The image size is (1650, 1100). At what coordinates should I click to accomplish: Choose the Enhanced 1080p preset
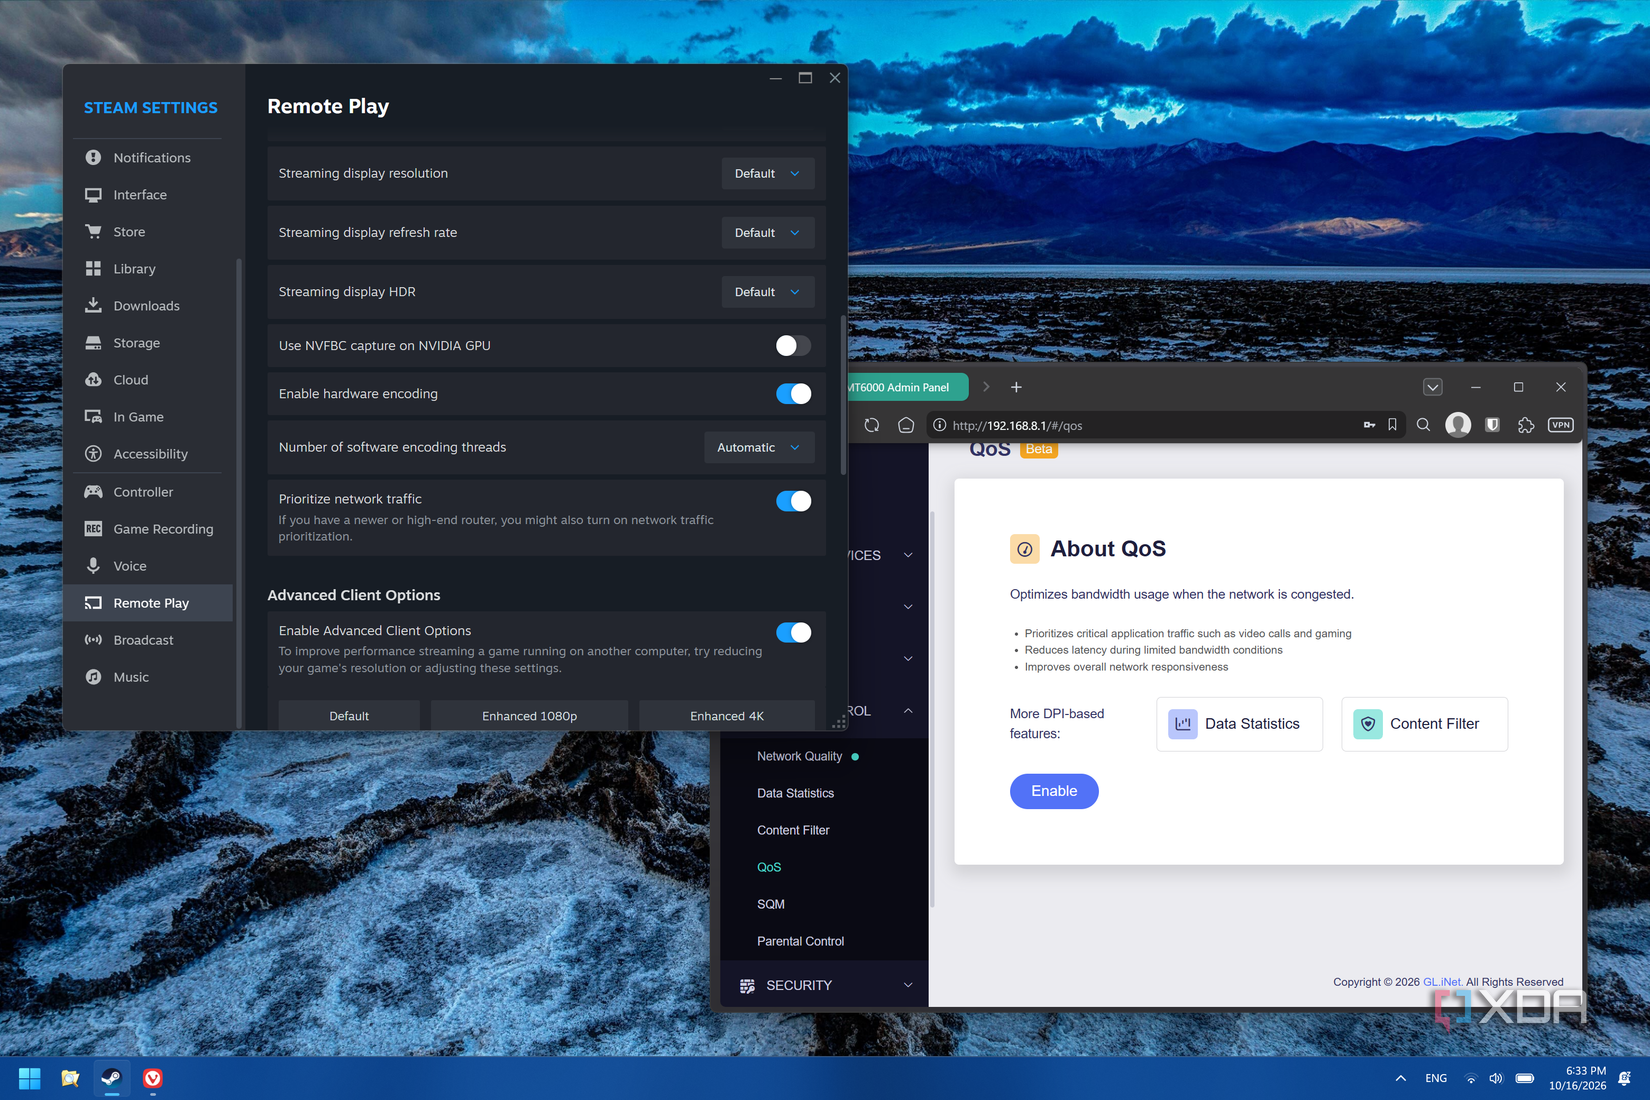[x=529, y=716]
